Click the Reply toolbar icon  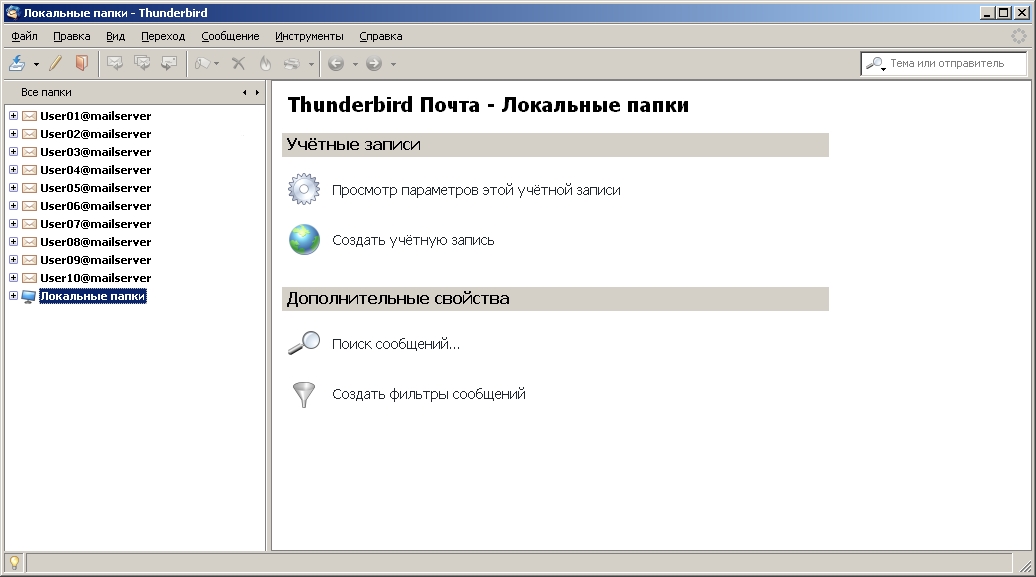click(115, 63)
